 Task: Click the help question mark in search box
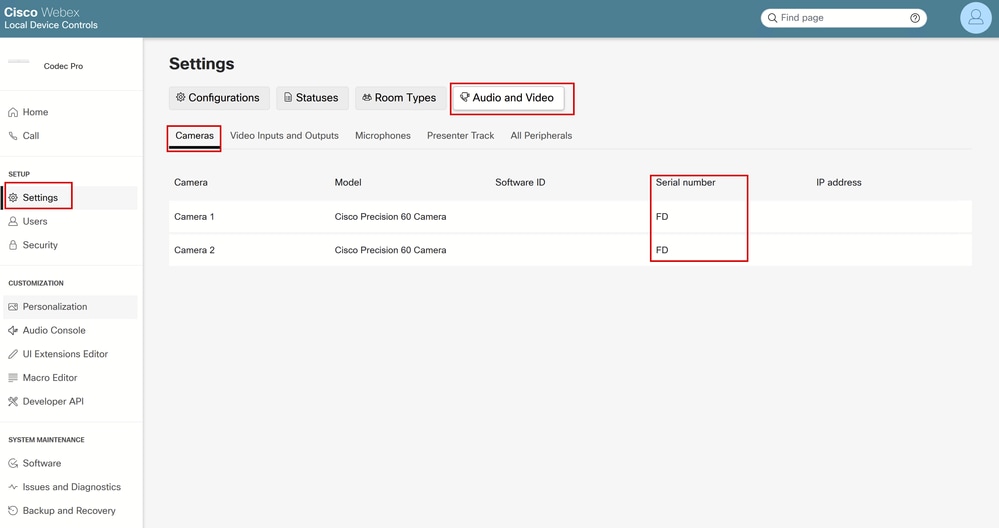(x=915, y=18)
